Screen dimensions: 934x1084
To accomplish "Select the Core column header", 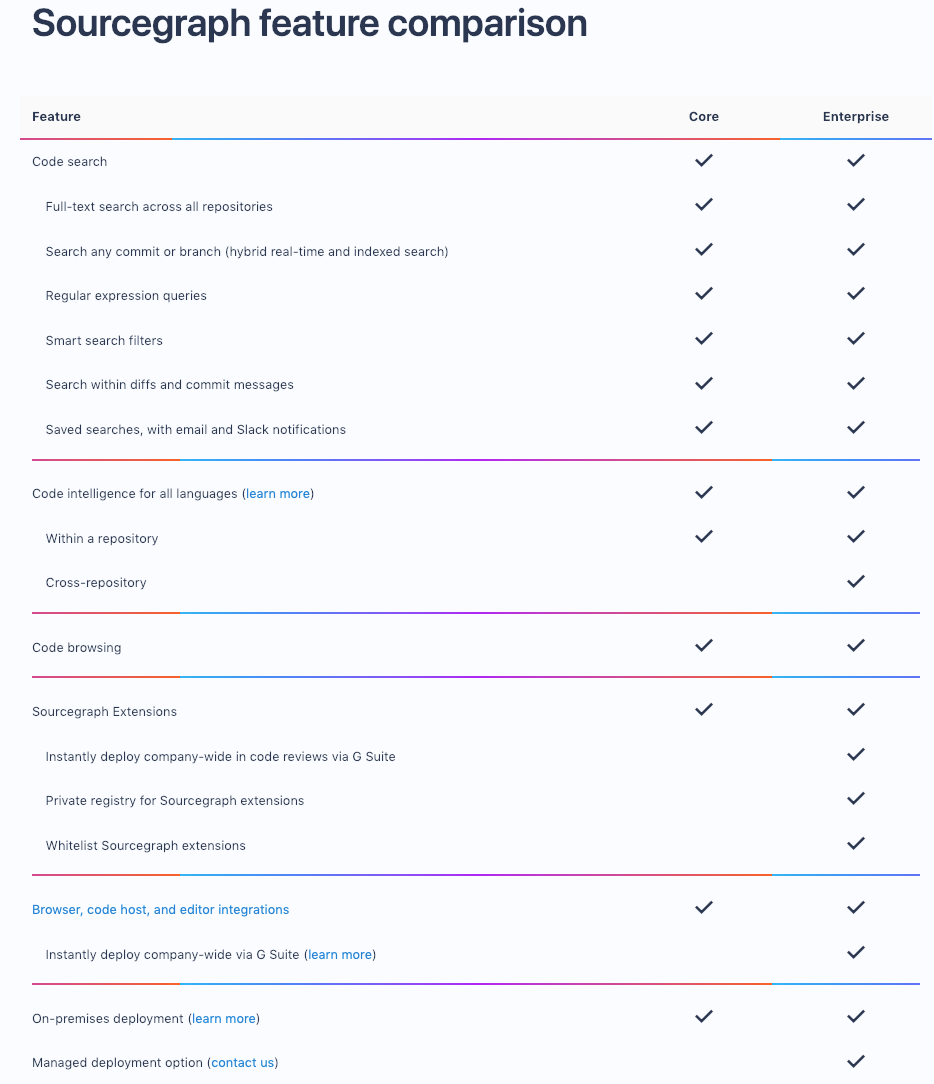I will 704,117.
